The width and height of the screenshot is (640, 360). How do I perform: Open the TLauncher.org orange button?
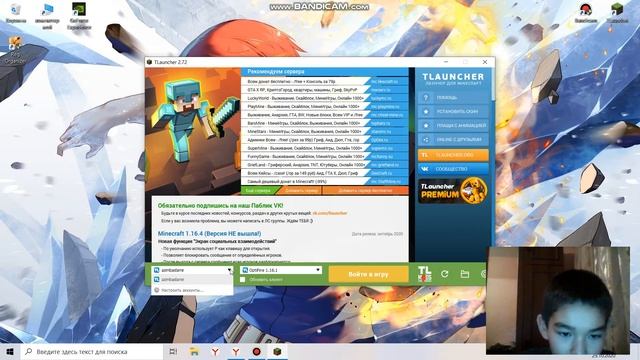tap(453, 155)
